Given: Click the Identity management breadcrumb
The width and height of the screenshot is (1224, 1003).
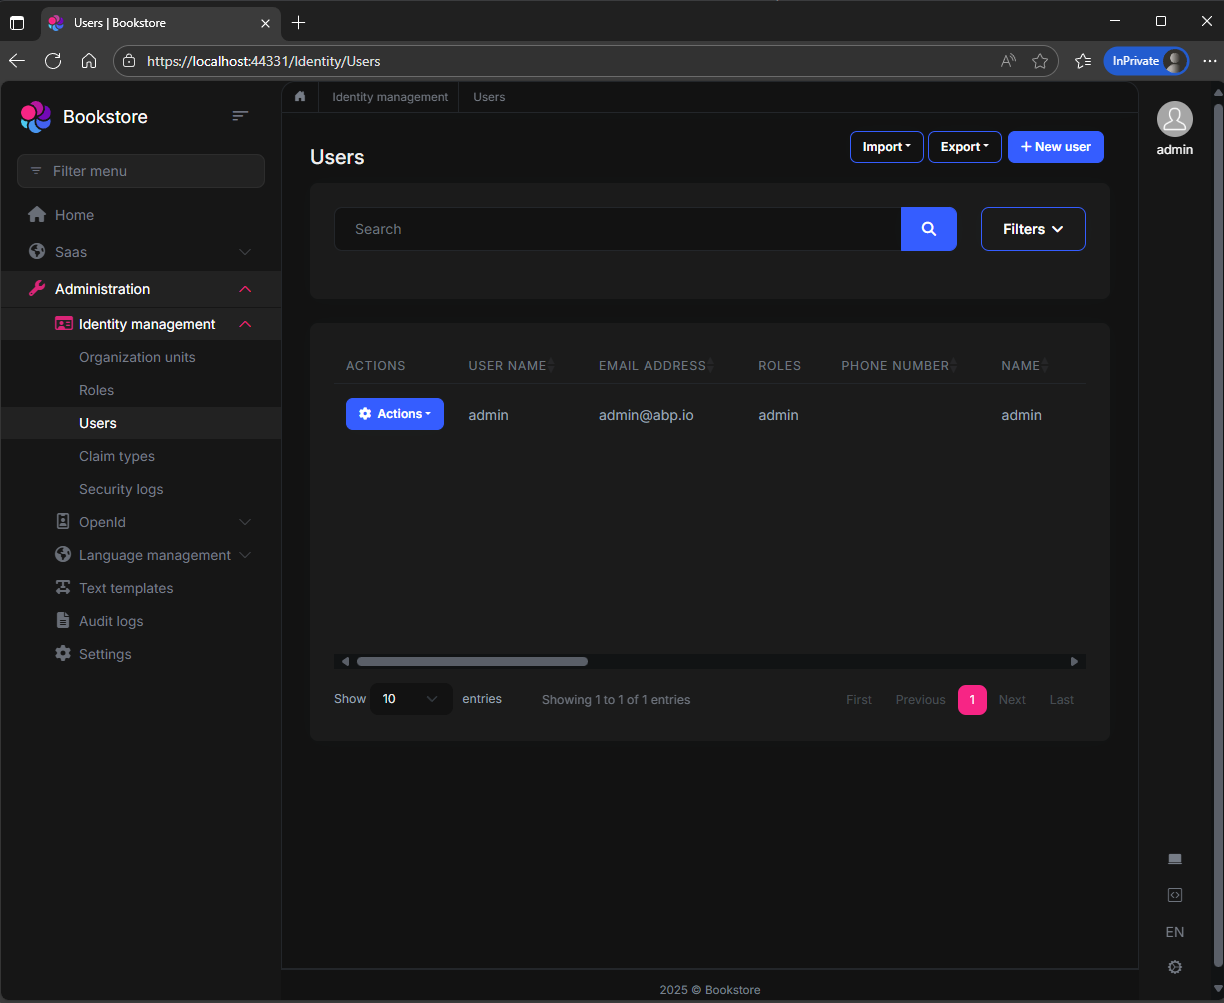Looking at the screenshot, I should (x=390, y=97).
